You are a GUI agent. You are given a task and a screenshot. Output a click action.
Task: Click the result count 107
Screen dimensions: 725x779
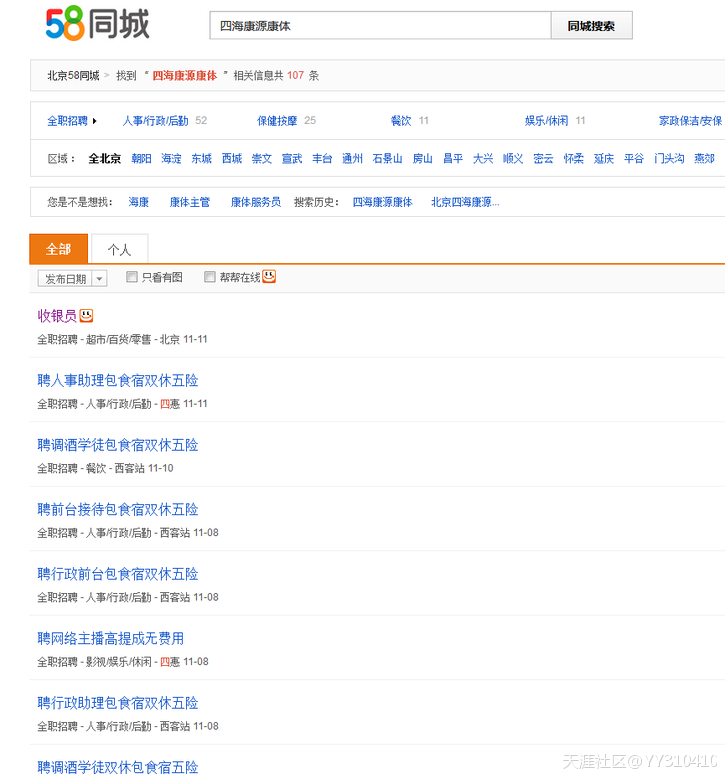[x=295, y=76]
